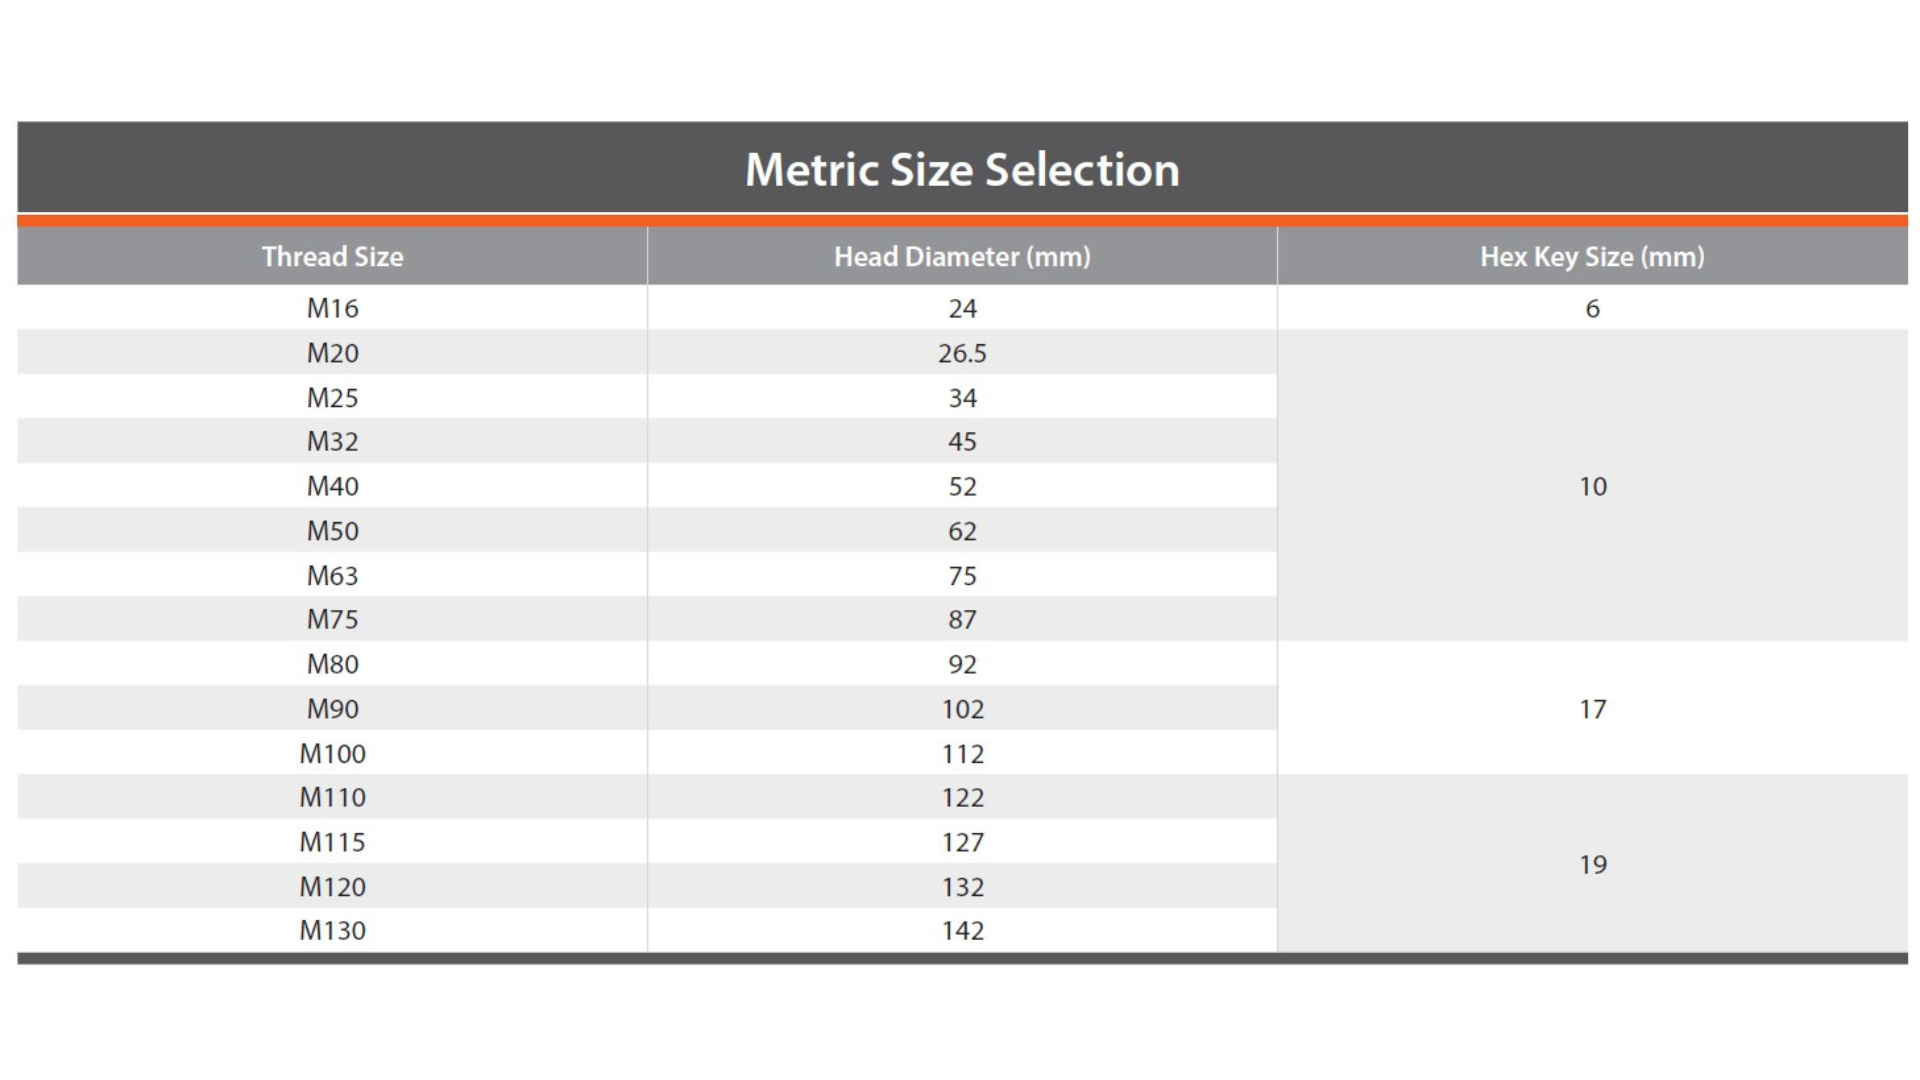Select the M100 thread size cell
This screenshot has width=1920, height=1080.
pos(332,753)
